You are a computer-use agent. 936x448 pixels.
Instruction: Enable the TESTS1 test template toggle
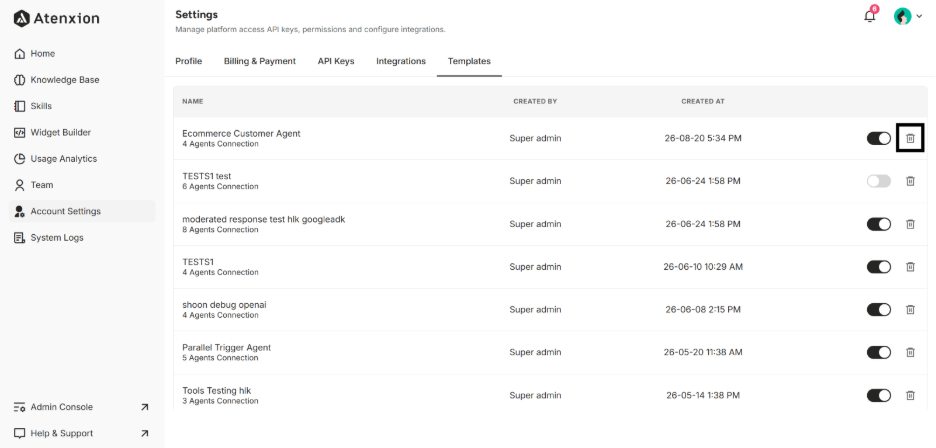coord(879,181)
